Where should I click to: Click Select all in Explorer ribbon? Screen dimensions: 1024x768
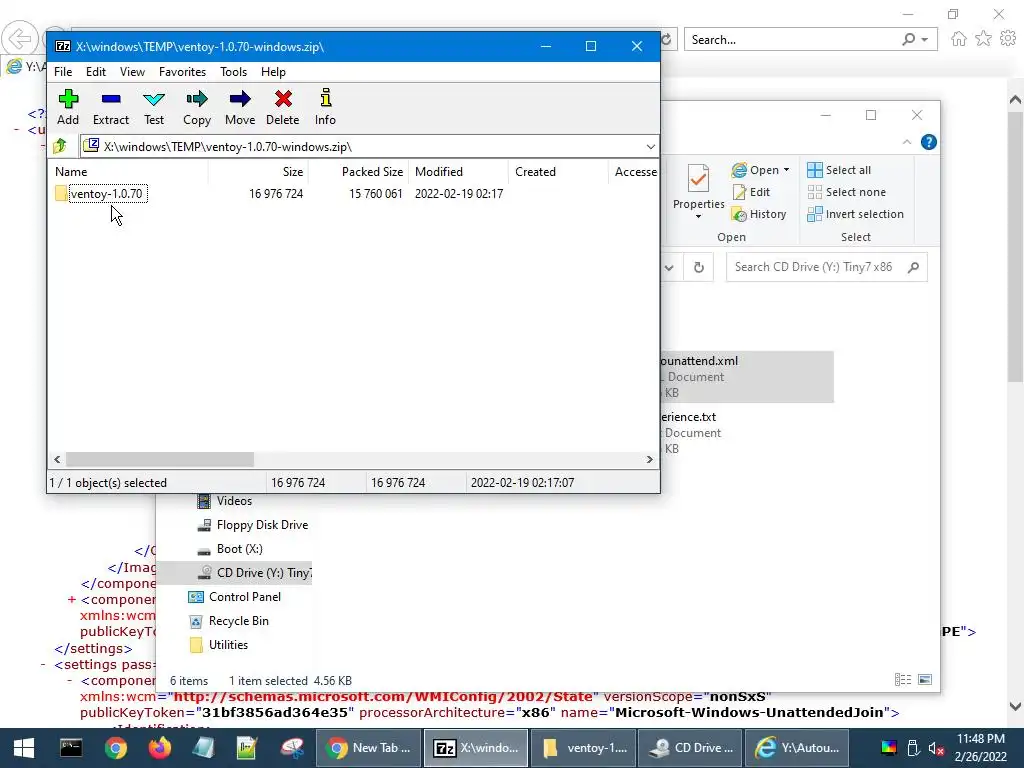click(839, 170)
